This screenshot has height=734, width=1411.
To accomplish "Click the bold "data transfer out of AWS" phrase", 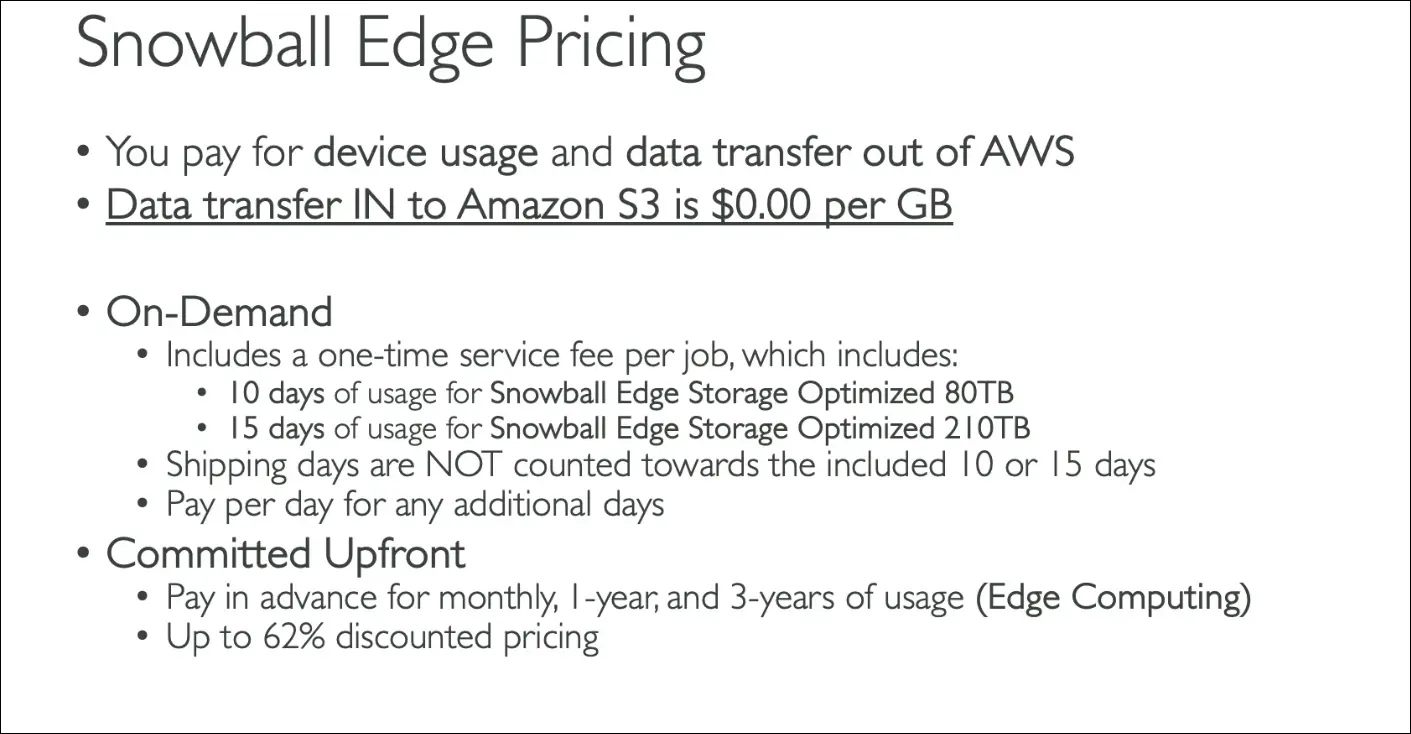I will click(x=849, y=152).
